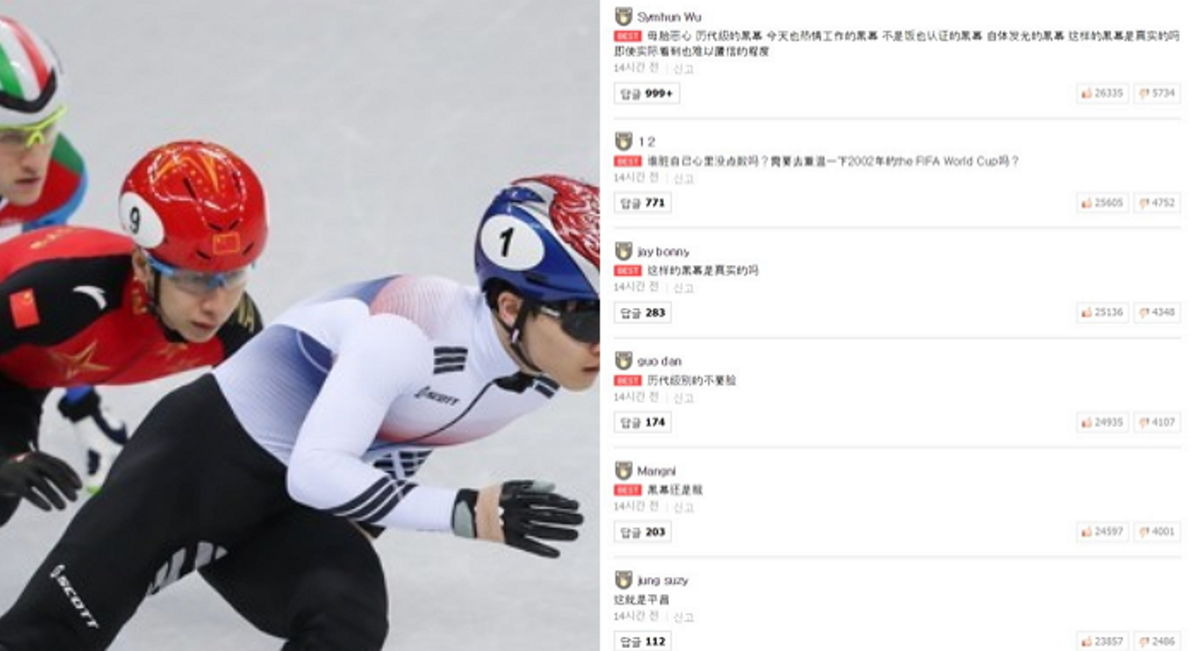Open the profile of user guo dan
Screen dimensions: 1200x651
pyautogui.click(x=659, y=361)
